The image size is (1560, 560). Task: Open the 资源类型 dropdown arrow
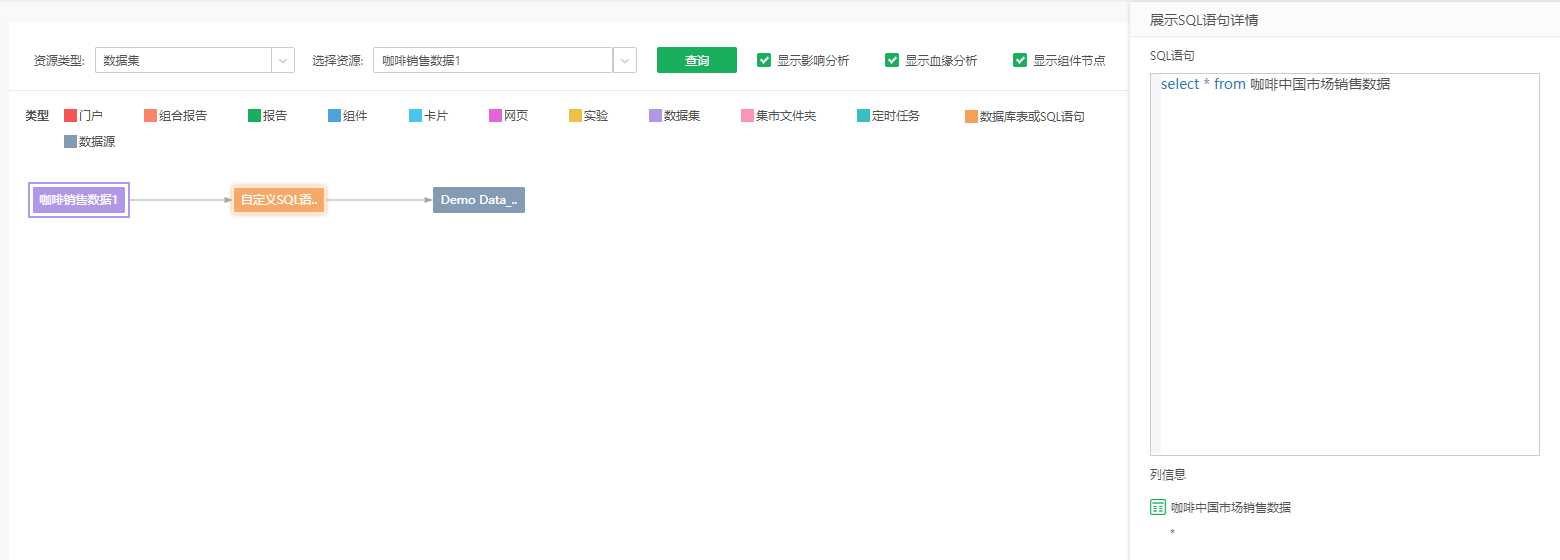tap(284, 60)
